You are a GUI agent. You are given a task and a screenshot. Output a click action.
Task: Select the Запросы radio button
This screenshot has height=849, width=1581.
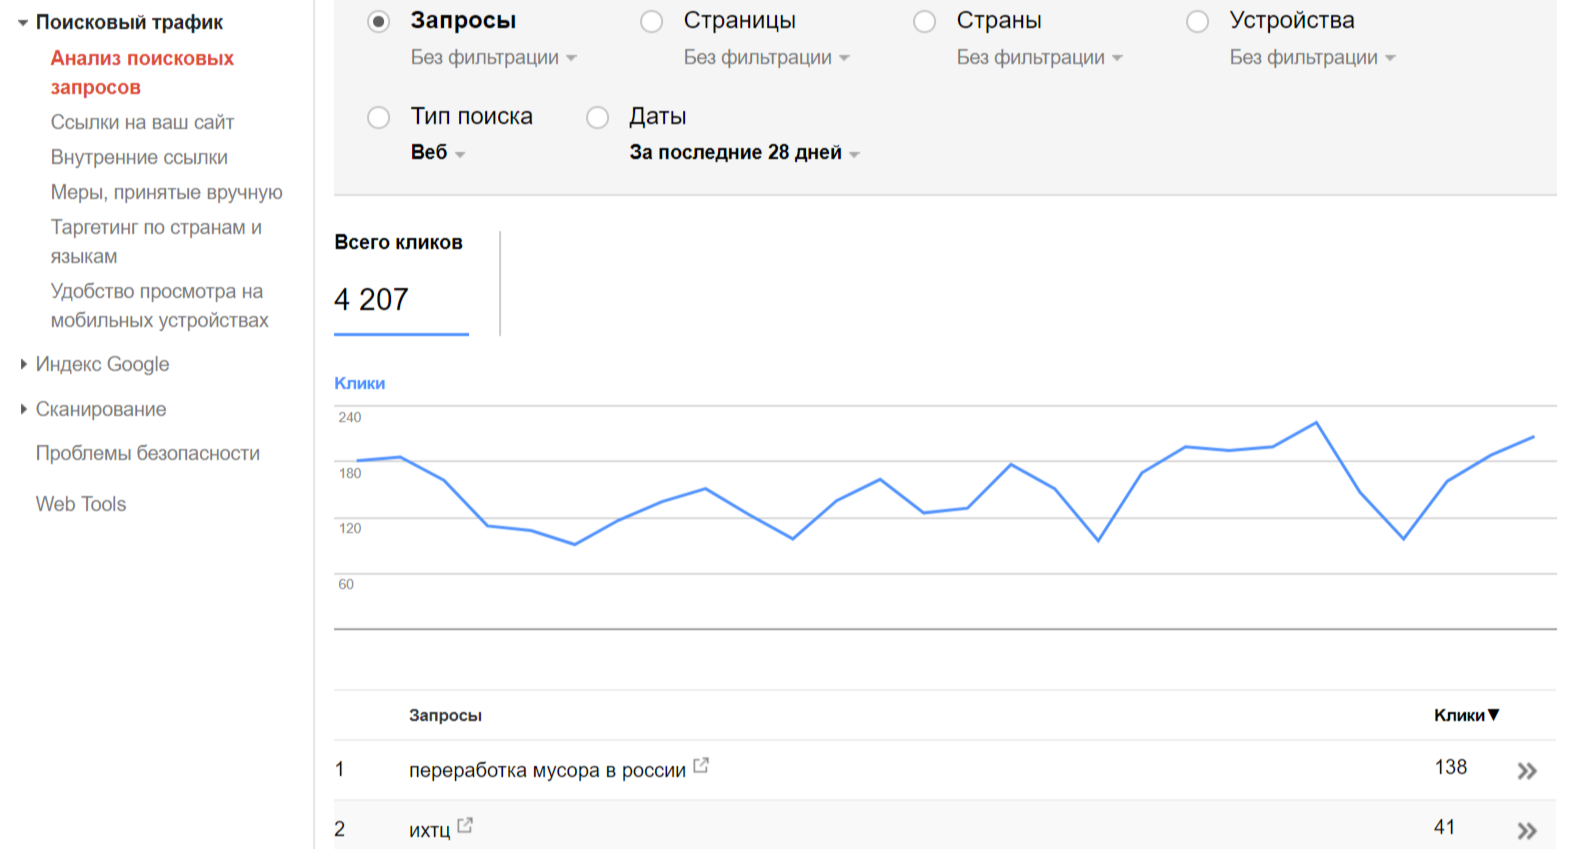coord(378,22)
